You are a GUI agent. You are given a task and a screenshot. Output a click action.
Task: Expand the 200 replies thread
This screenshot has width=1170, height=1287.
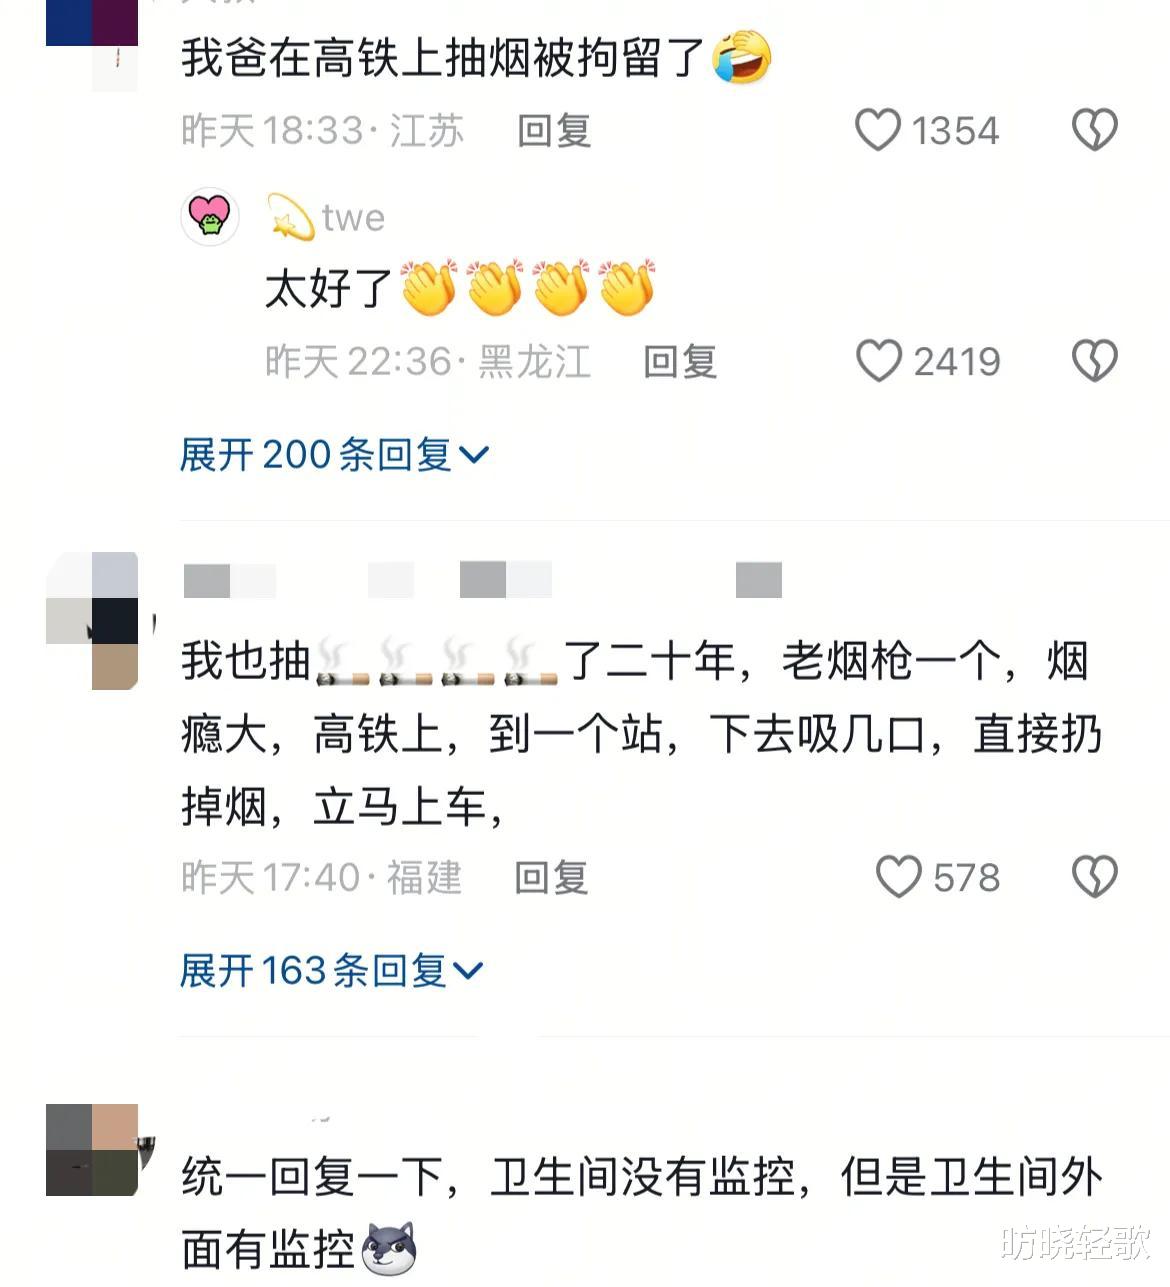[334, 455]
